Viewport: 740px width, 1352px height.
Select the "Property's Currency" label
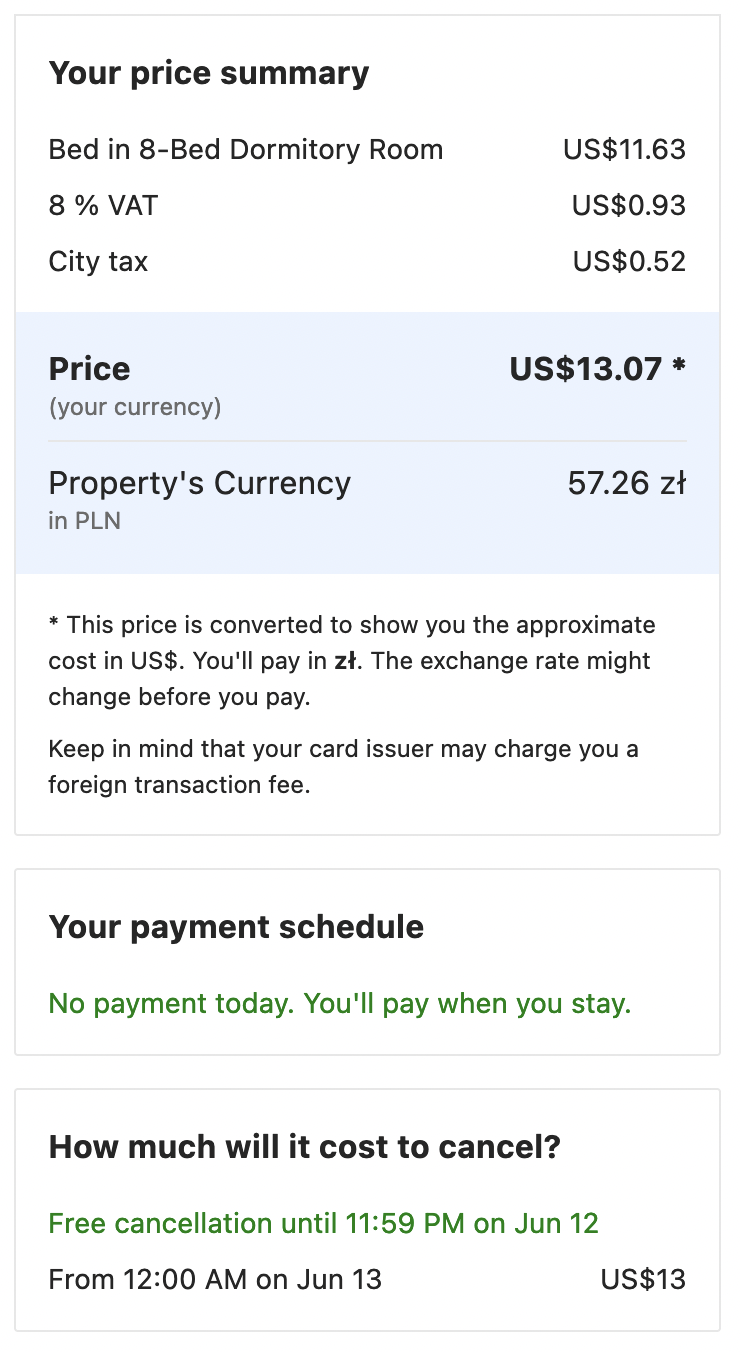point(200,483)
